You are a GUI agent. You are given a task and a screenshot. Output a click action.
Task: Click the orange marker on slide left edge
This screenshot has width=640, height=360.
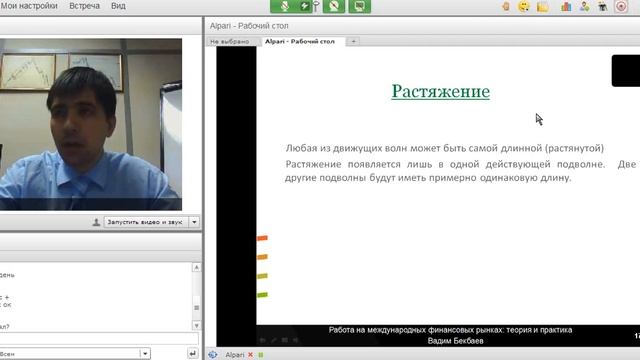coord(262,257)
